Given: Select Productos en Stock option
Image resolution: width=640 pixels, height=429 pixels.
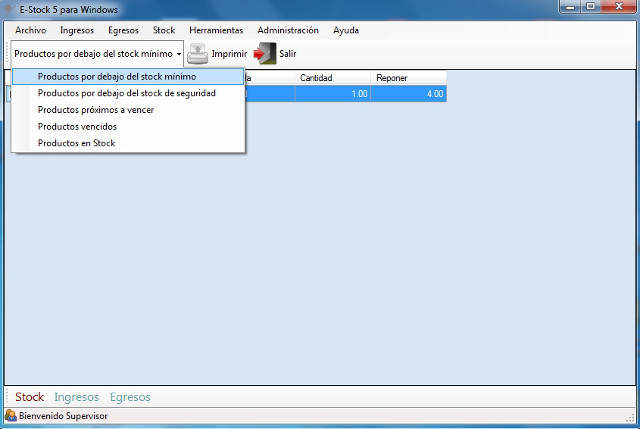Looking at the screenshot, I should [128, 143].
